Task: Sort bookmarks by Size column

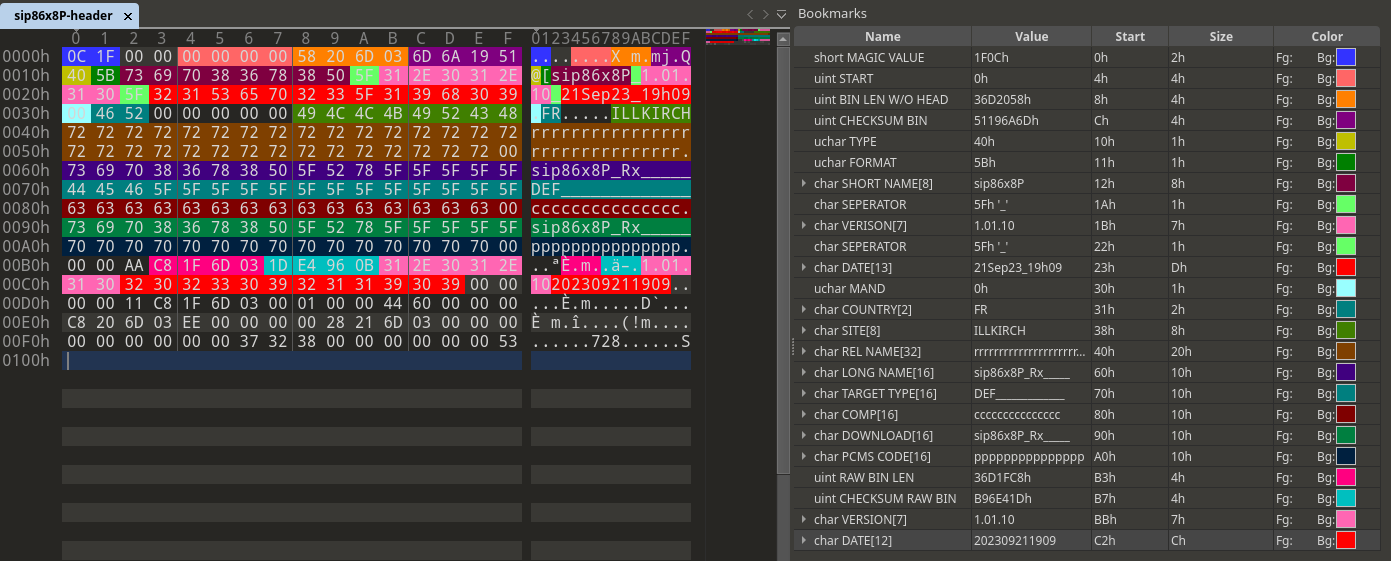Action: pos(1221,36)
